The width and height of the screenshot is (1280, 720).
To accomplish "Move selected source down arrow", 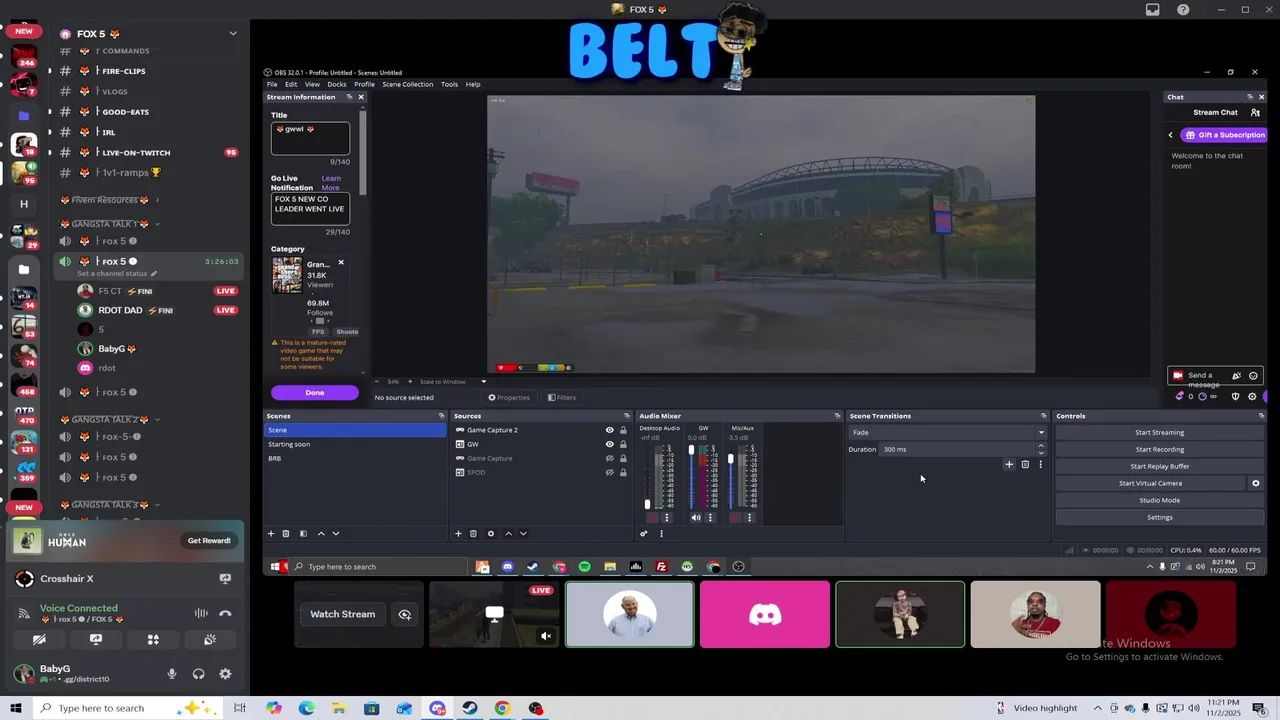I will click(523, 533).
